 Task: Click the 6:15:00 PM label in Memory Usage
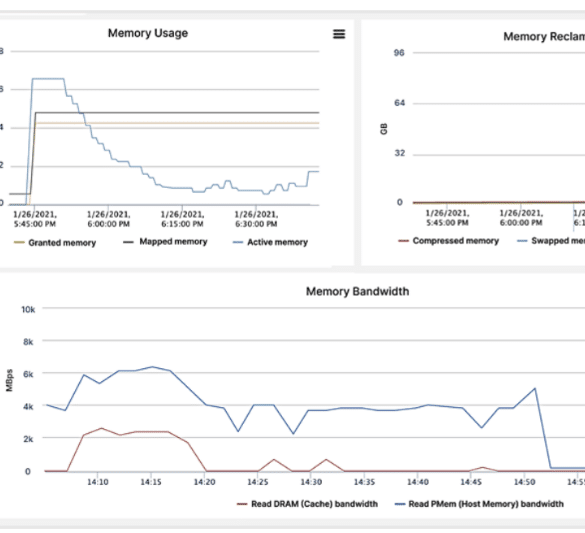182,219
